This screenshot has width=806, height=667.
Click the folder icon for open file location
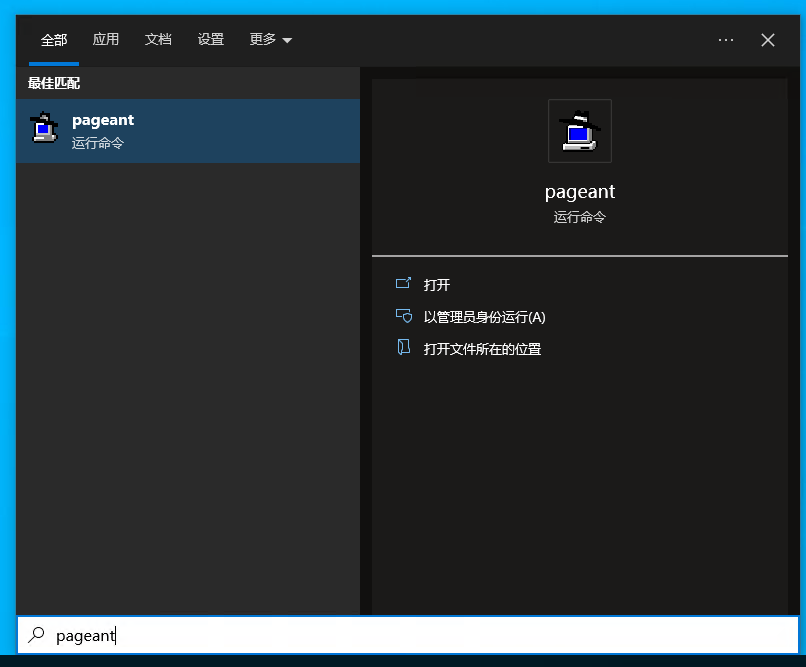tap(404, 348)
